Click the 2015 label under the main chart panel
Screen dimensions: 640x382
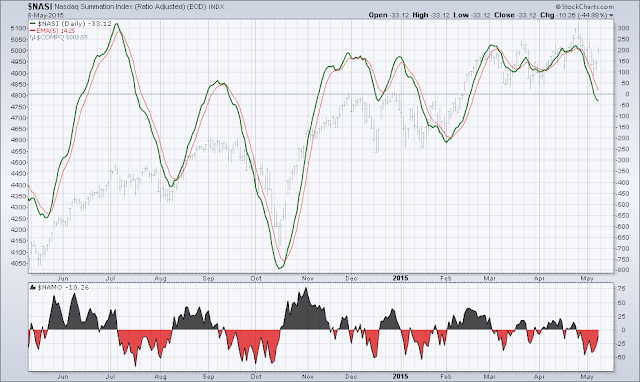click(400, 278)
